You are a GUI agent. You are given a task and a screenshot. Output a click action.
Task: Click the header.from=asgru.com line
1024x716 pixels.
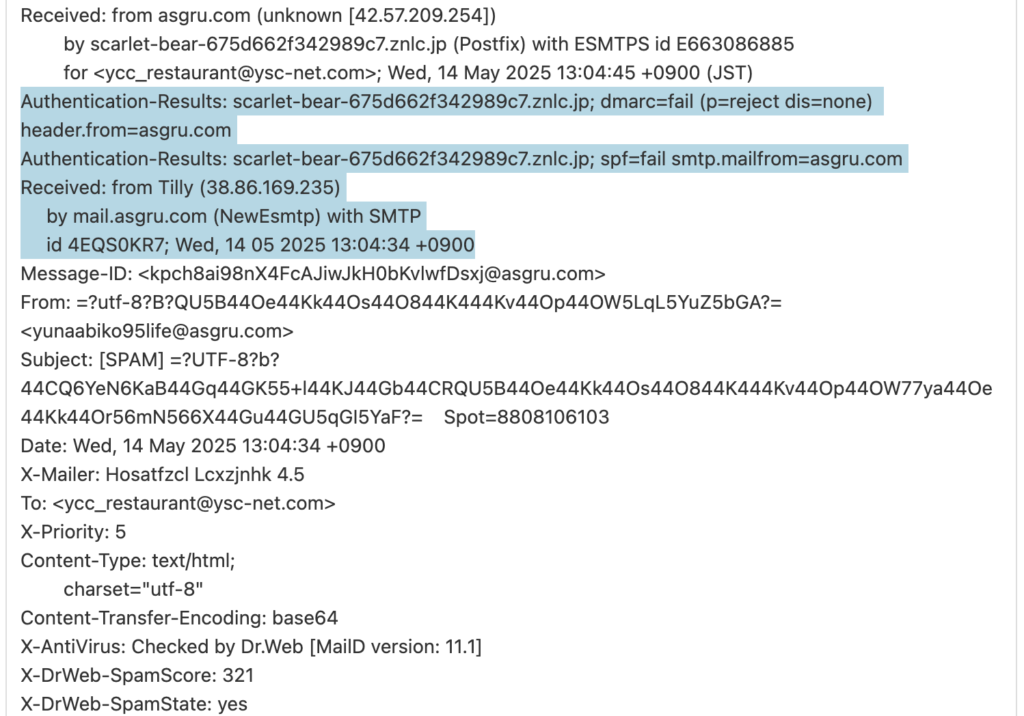(126, 130)
